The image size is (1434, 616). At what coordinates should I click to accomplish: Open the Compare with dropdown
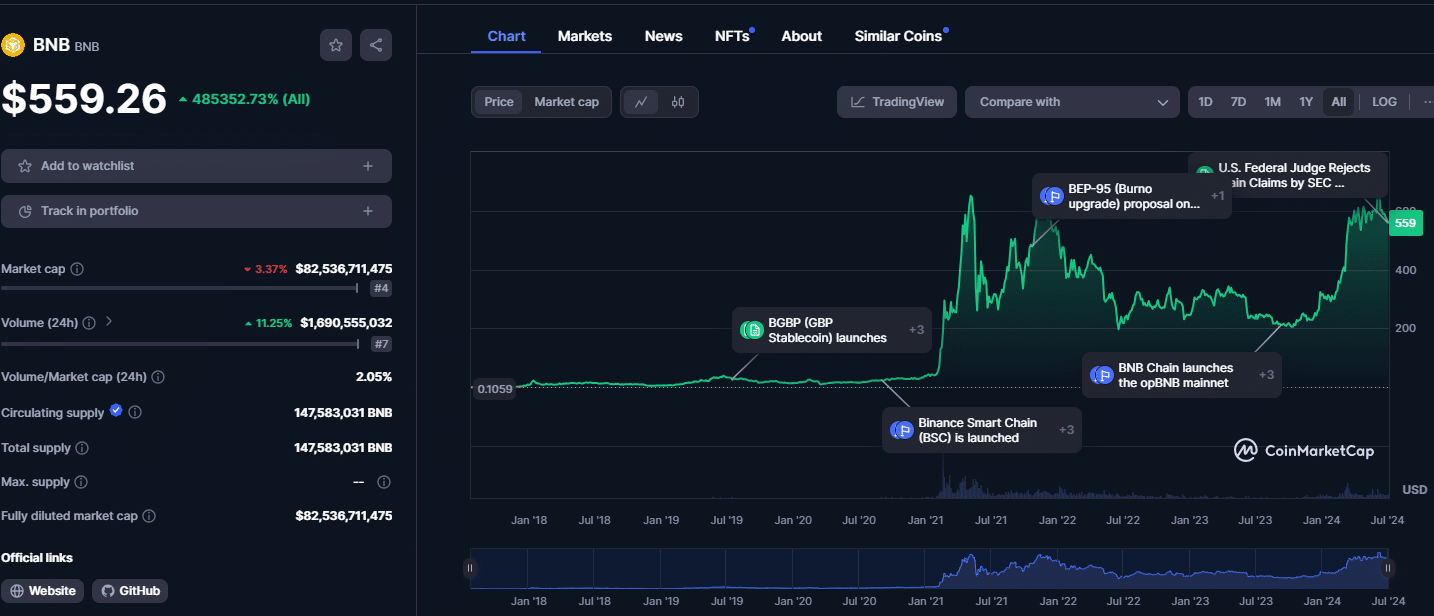[x=1072, y=102]
